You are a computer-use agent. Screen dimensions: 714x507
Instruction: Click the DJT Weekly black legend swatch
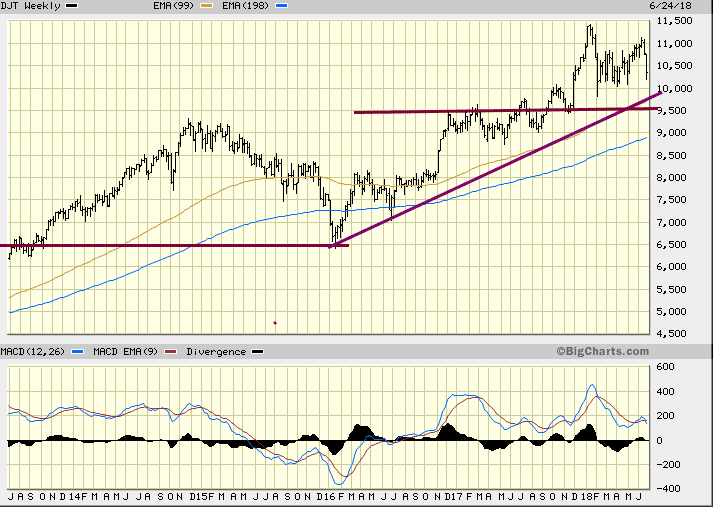71,6
